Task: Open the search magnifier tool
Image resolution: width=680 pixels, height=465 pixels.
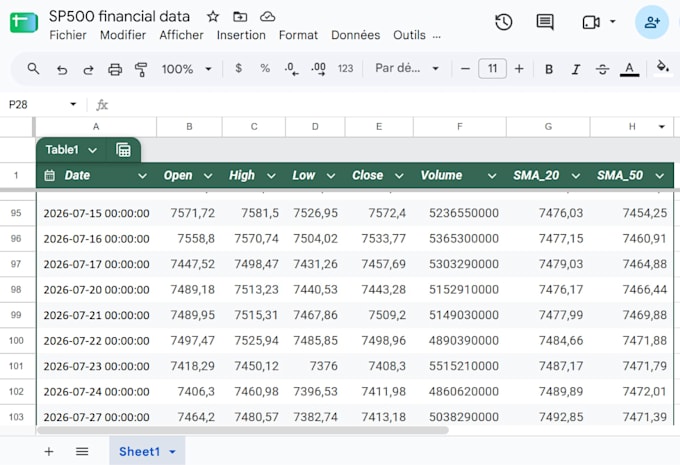Action: (x=33, y=69)
